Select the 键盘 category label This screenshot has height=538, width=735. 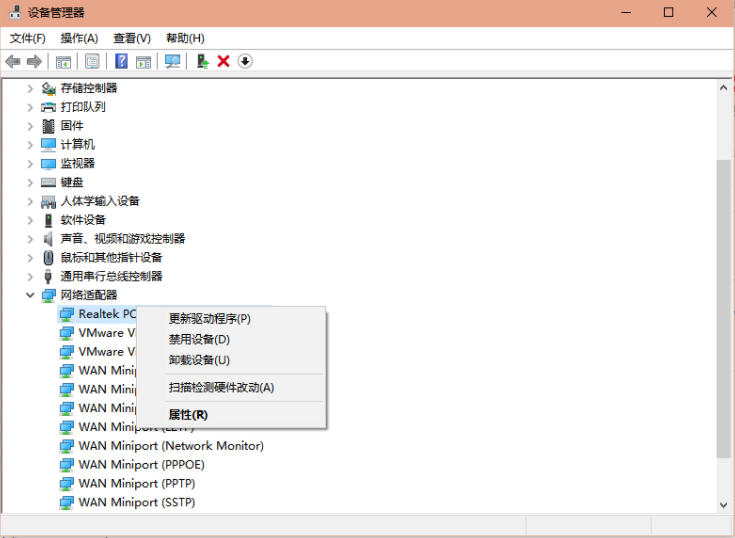[72, 182]
